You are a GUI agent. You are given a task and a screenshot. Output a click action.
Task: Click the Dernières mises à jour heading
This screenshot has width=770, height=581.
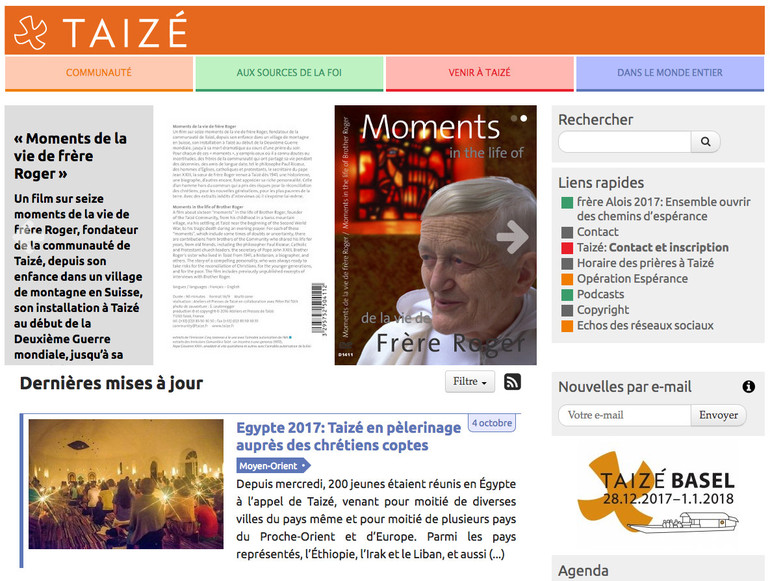click(111, 383)
